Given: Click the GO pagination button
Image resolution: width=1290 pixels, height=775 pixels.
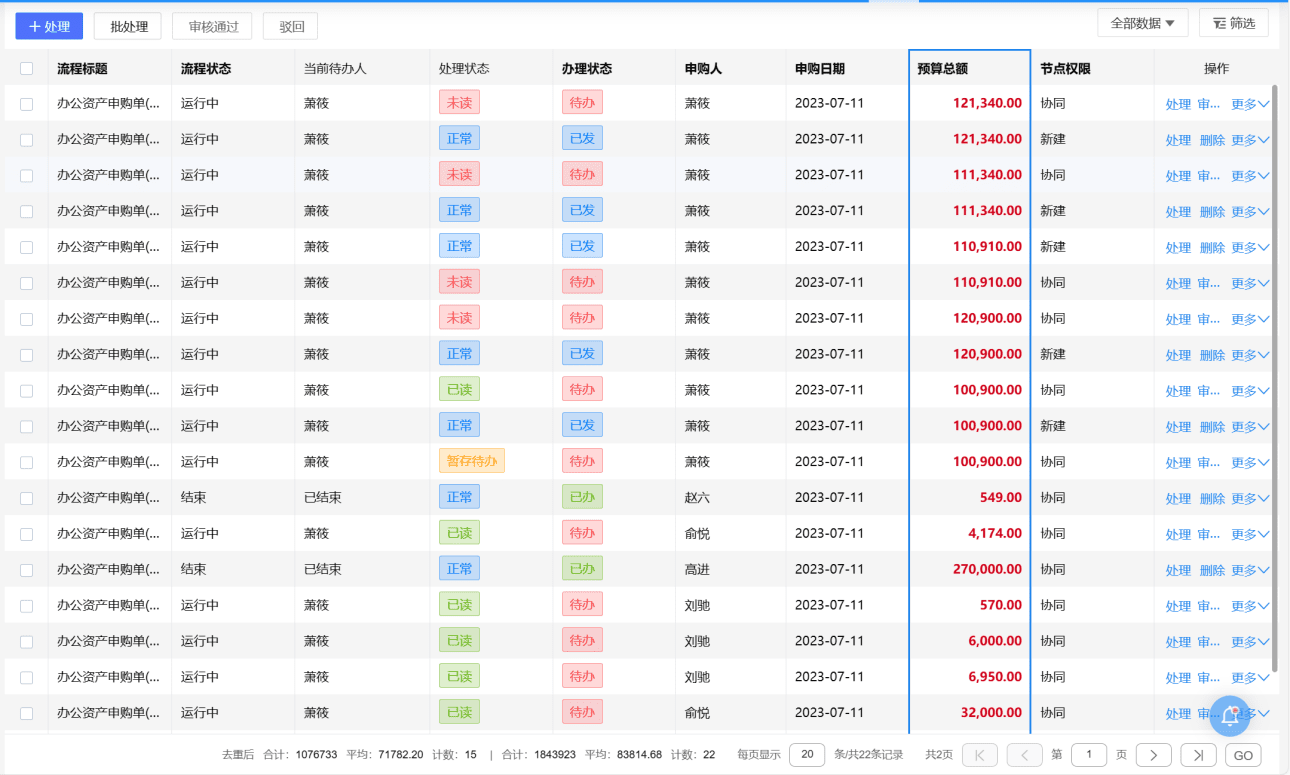Looking at the screenshot, I should click(x=1243, y=755).
